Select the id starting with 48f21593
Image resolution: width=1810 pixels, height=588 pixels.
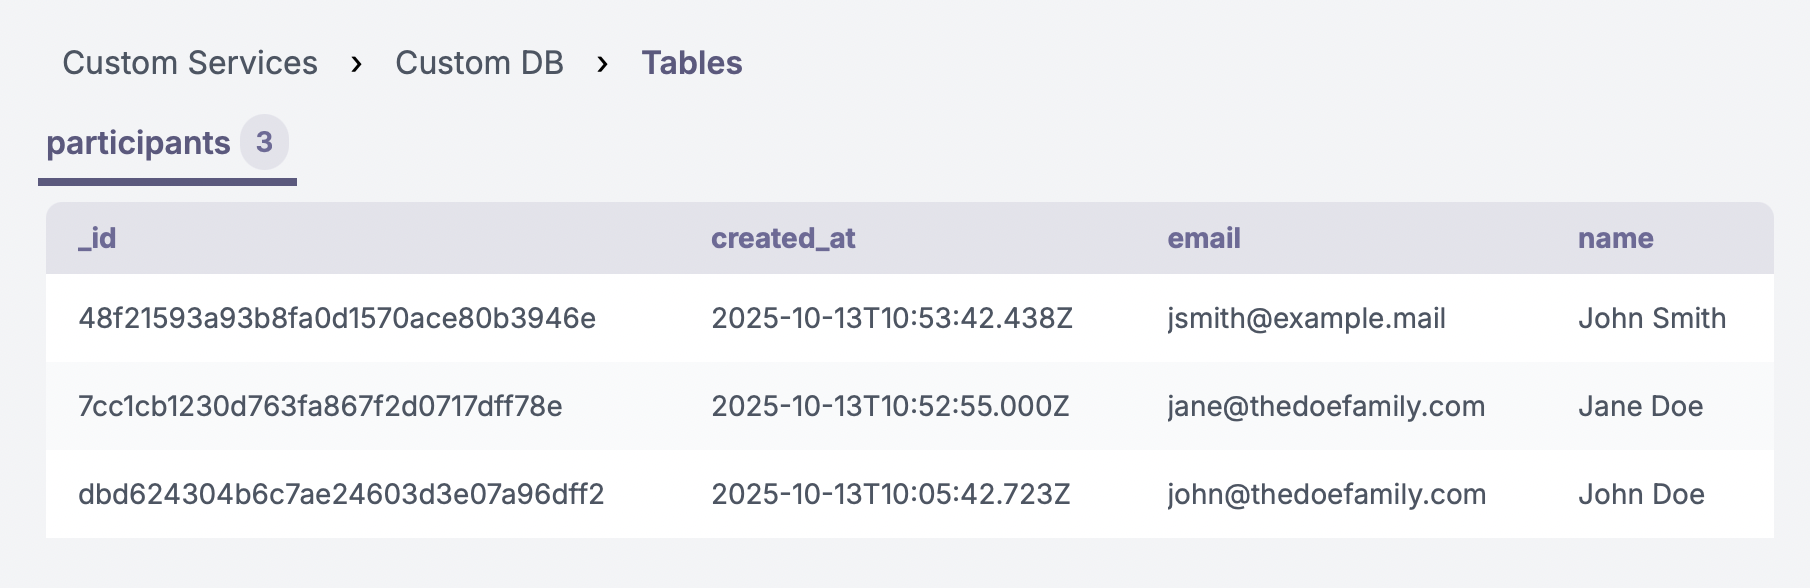click(x=337, y=318)
